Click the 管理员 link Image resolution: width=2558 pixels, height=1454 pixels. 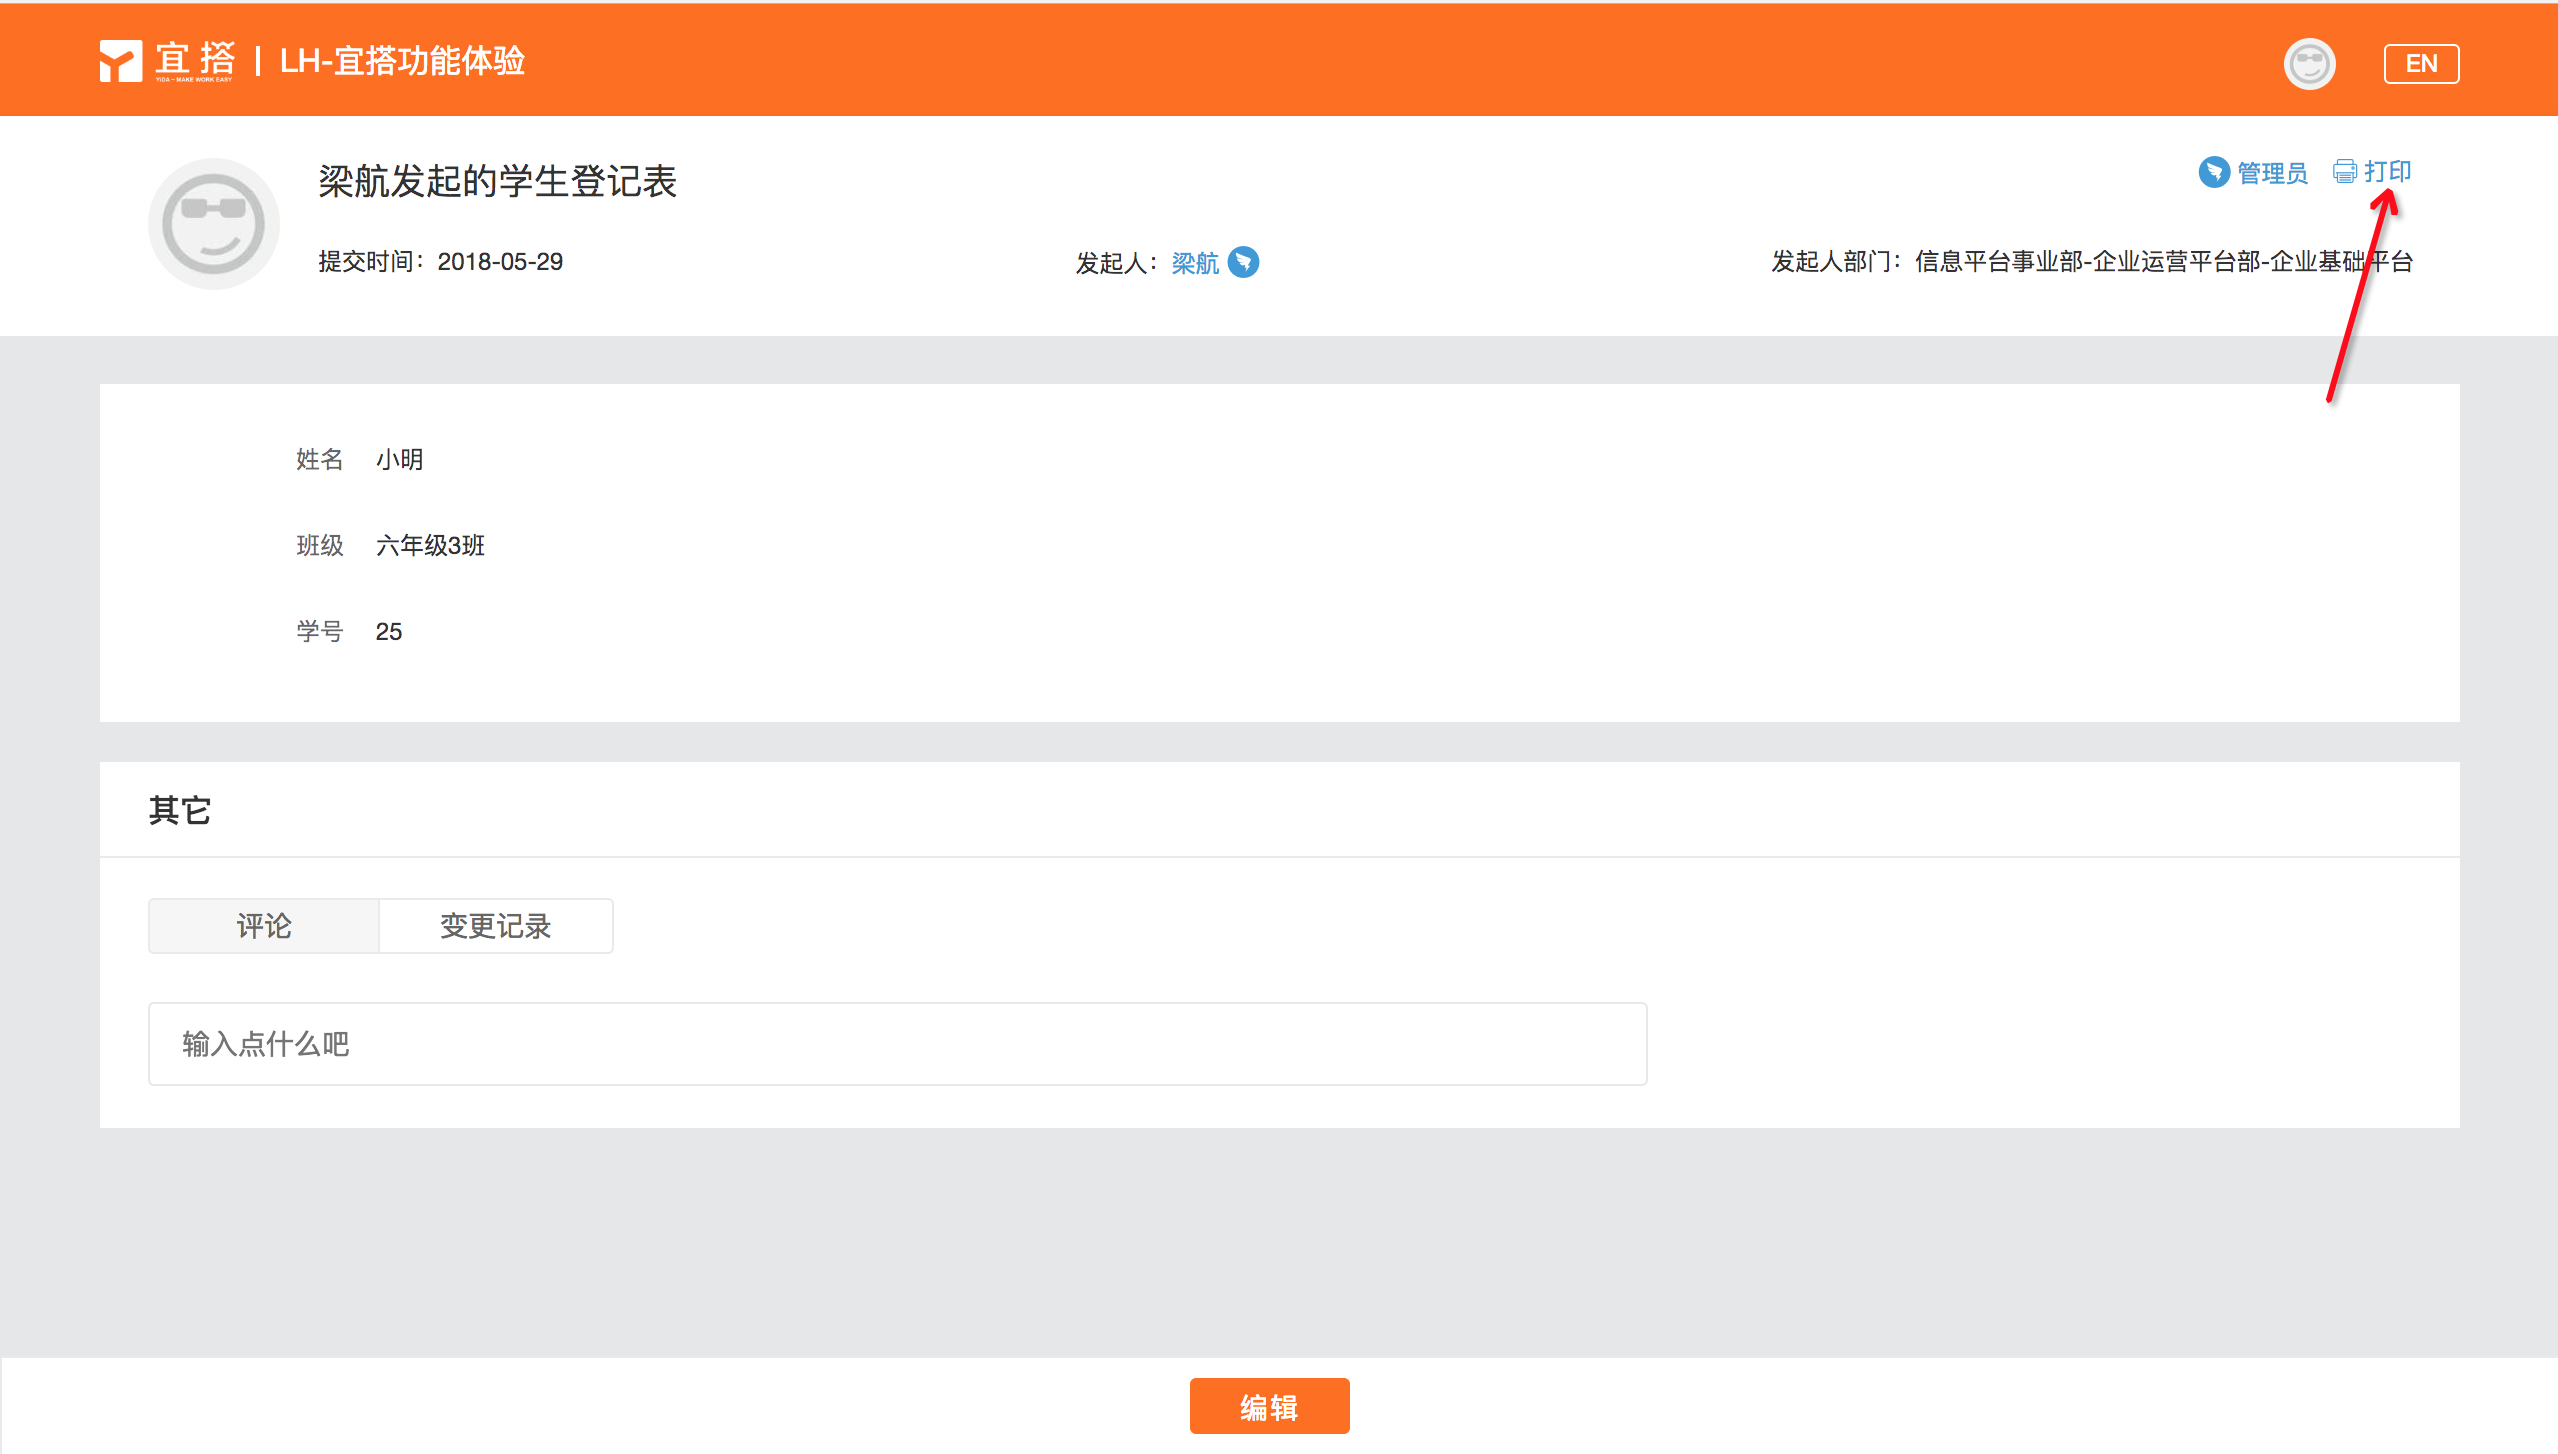(2272, 173)
